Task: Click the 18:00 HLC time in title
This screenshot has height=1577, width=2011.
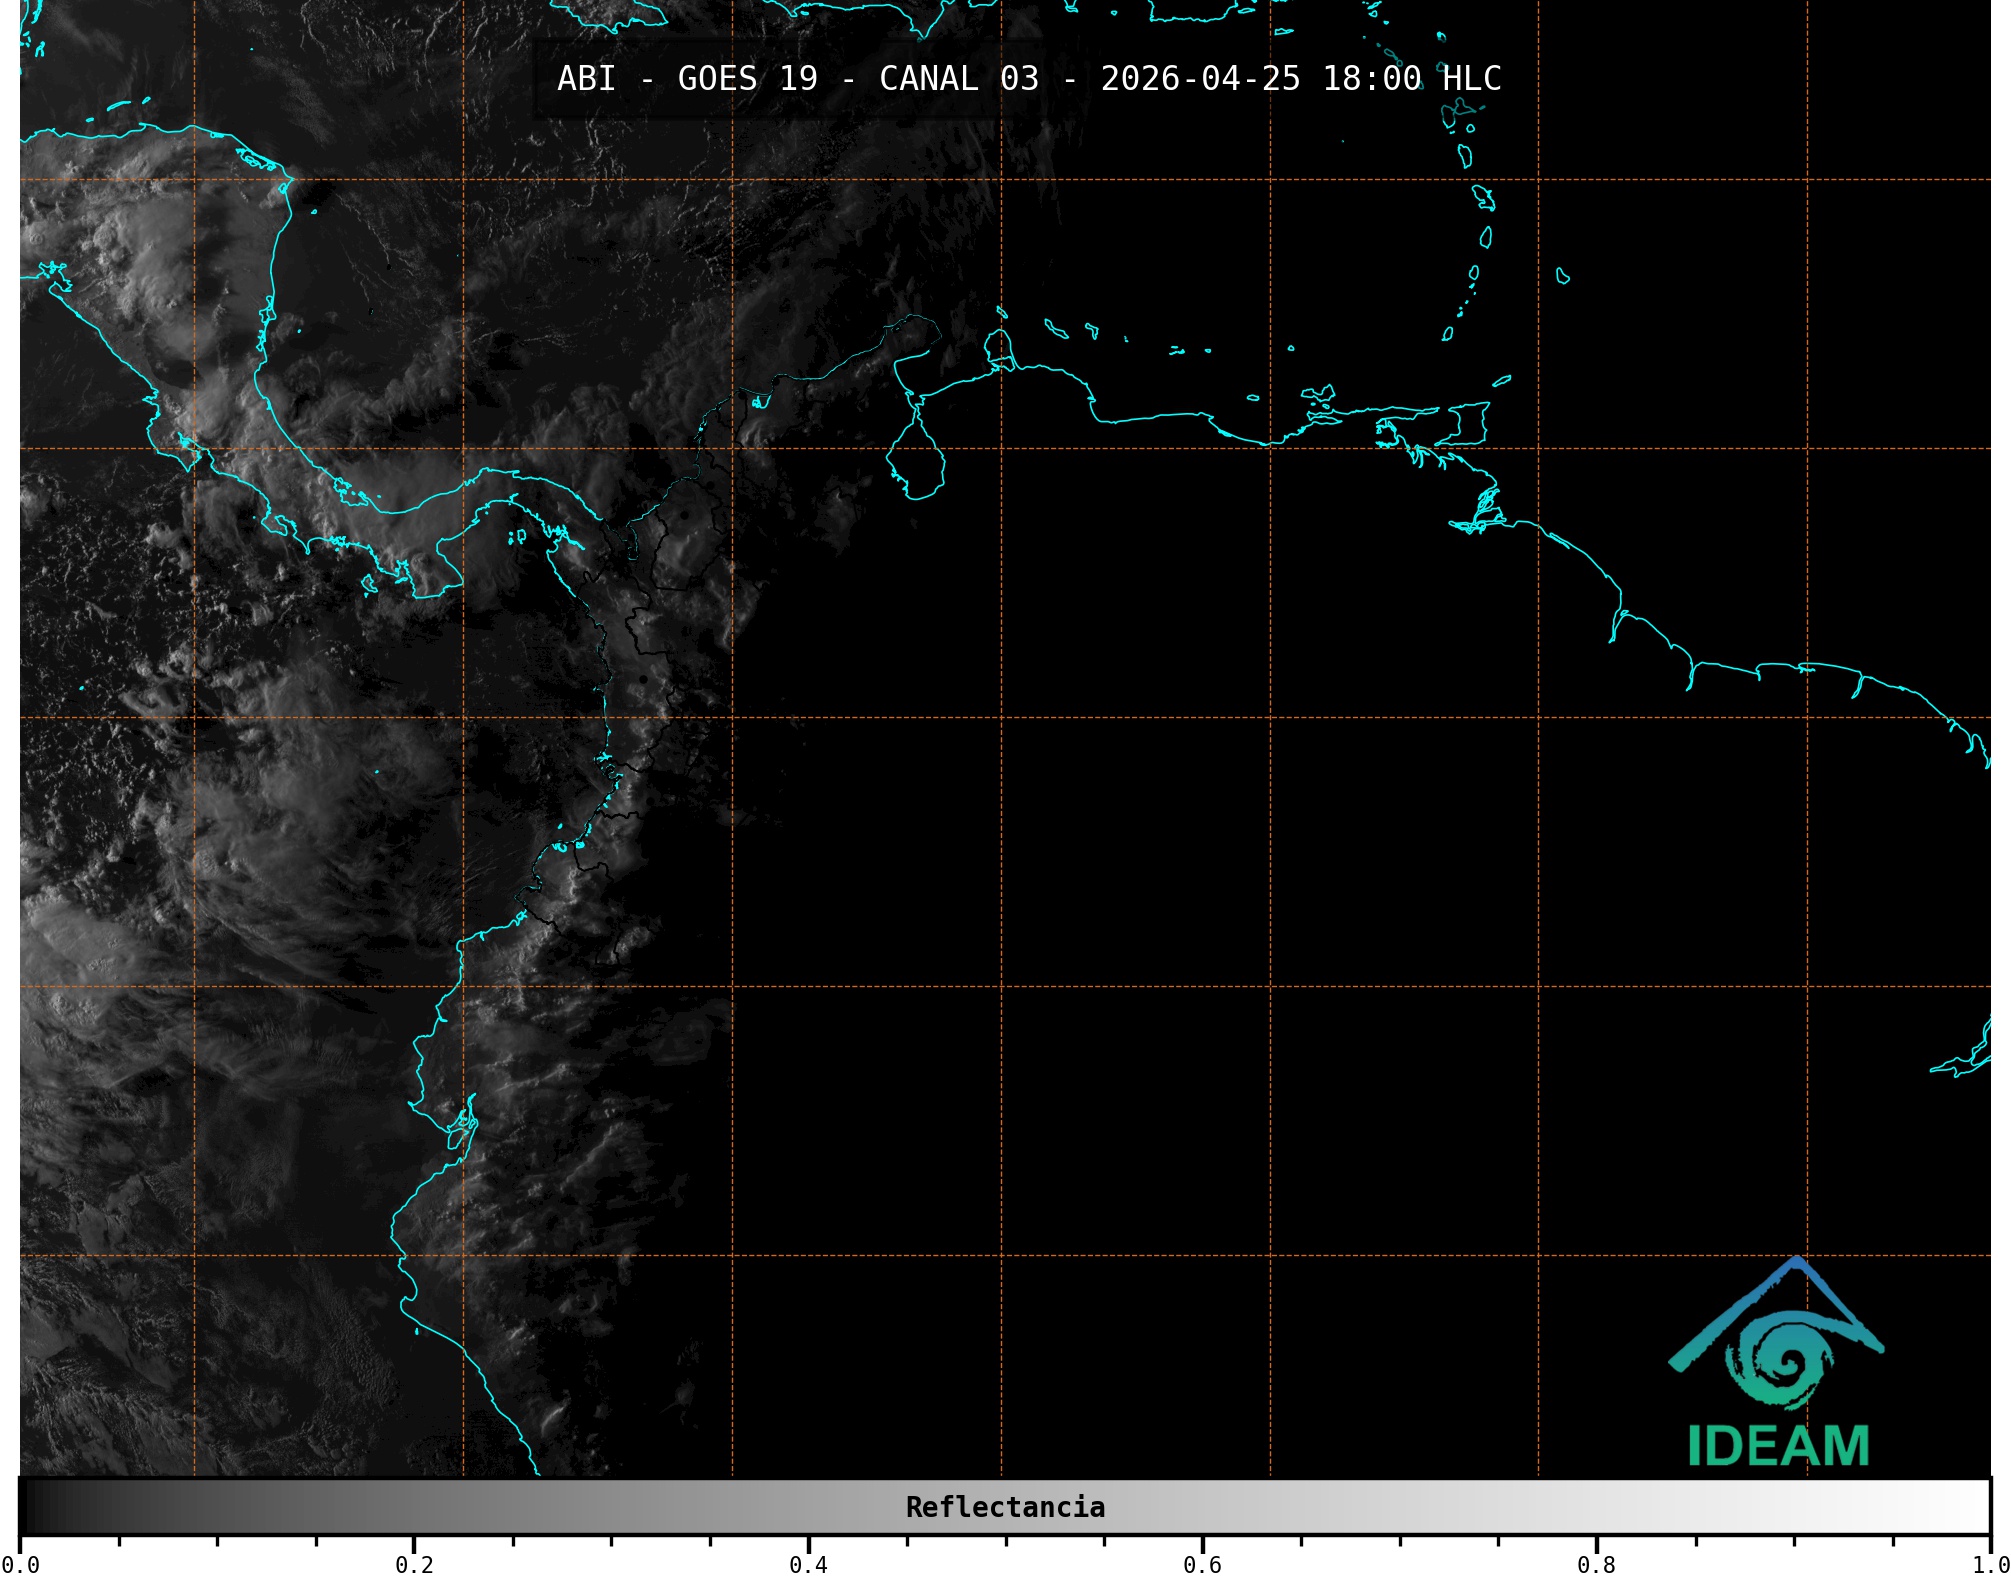Action: click(1411, 79)
